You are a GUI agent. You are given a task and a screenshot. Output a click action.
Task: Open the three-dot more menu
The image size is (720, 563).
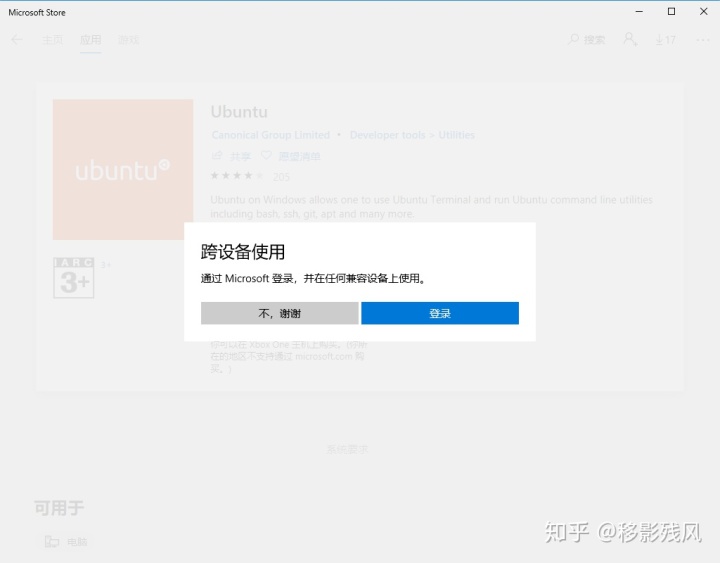(703, 40)
